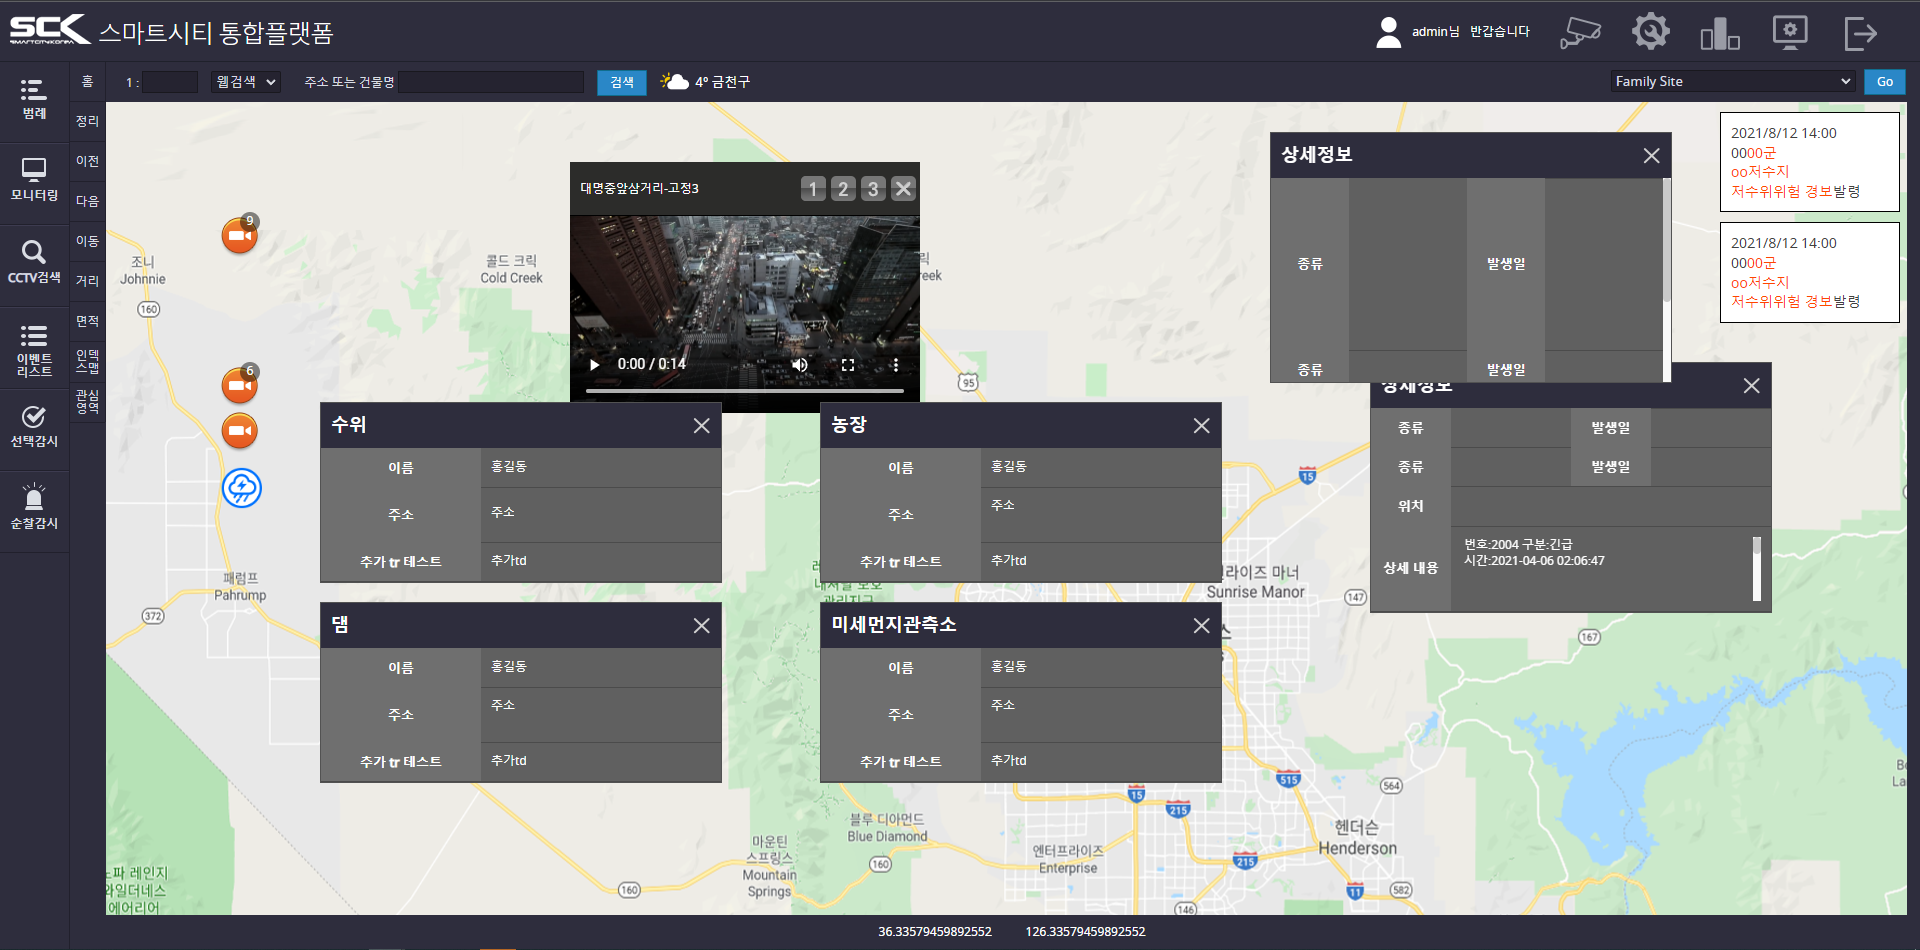Toggle fullscreen on the CCTV video

[848, 365]
